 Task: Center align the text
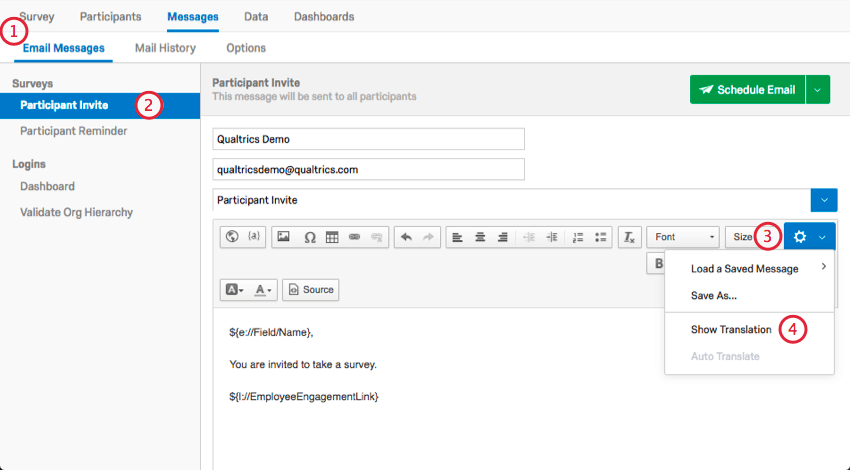click(x=480, y=237)
